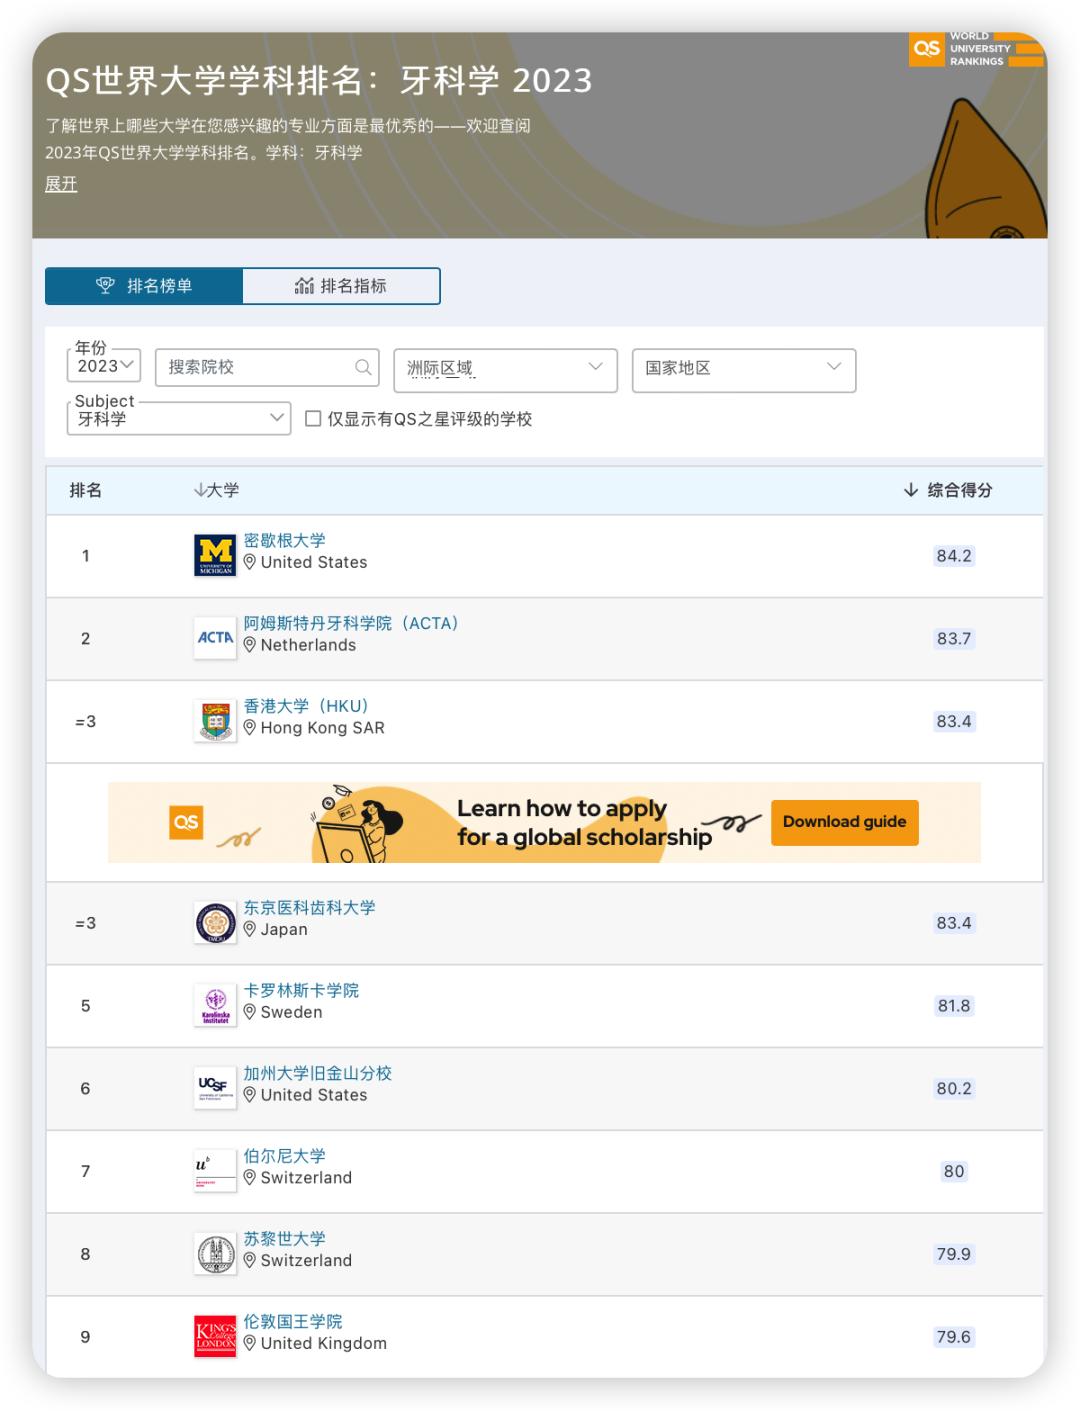Select the Karolinska Institutet logo
This screenshot has height=1411, width=1080.
(214, 1005)
